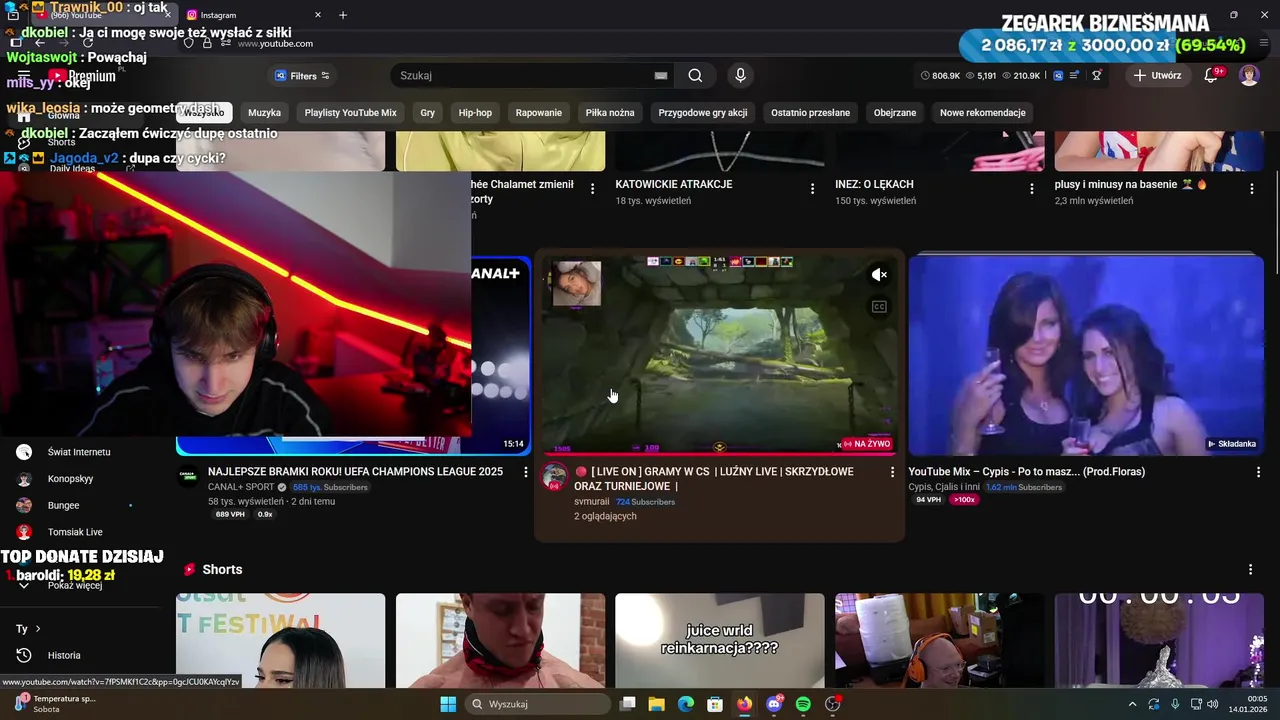Activate voice search microphone icon
The width and height of the screenshot is (1280, 720).
tap(740, 75)
